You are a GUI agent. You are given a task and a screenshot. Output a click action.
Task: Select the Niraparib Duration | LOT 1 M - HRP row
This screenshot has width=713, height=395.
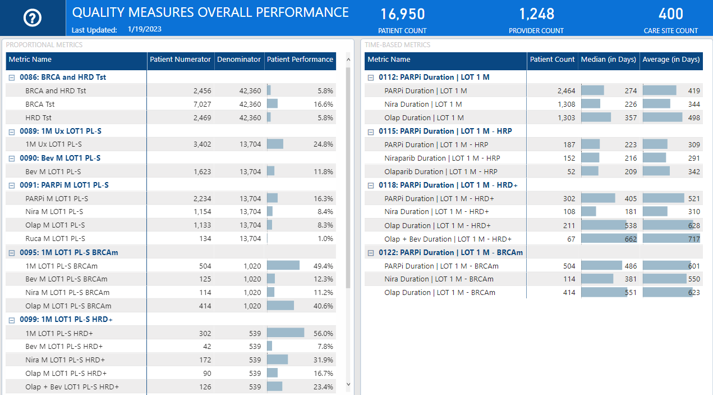click(x=534, y=158)
